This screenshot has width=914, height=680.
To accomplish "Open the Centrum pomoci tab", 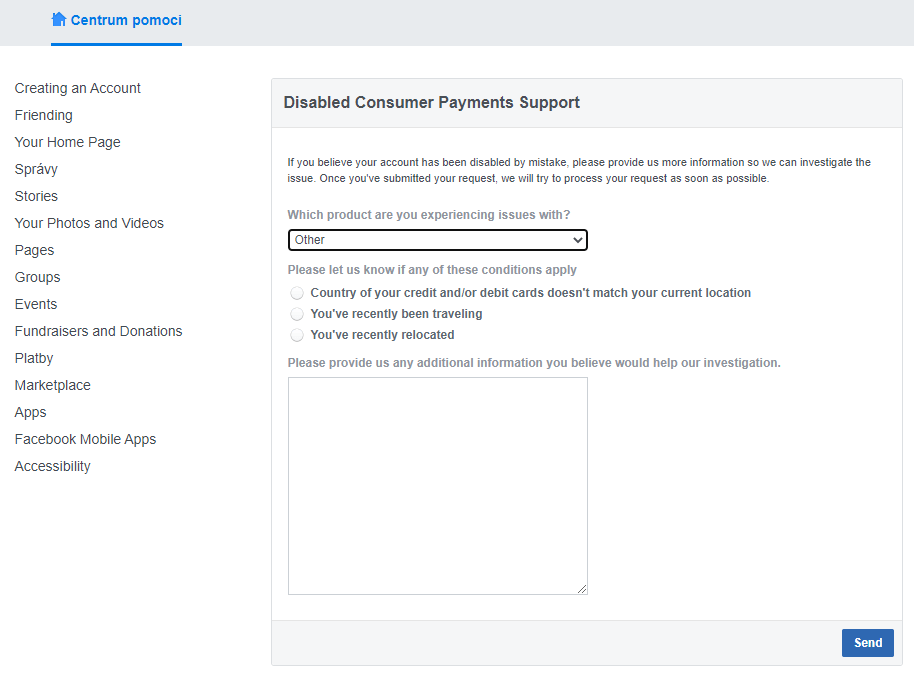I will click(x=117, y=20).
